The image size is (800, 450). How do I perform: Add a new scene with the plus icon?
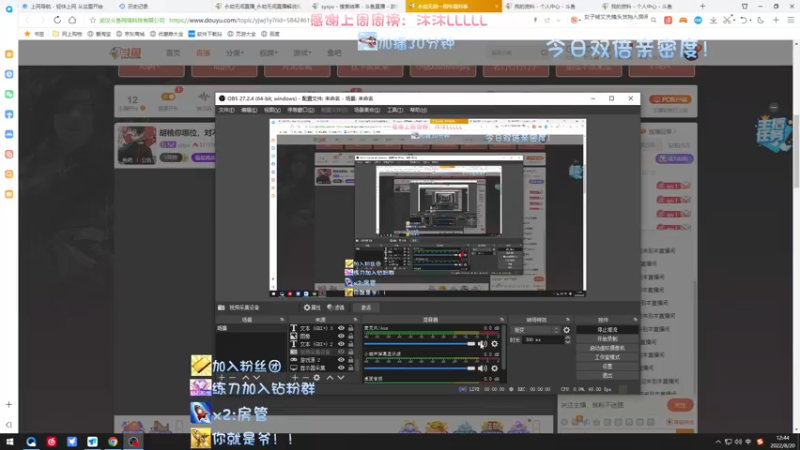221,378
